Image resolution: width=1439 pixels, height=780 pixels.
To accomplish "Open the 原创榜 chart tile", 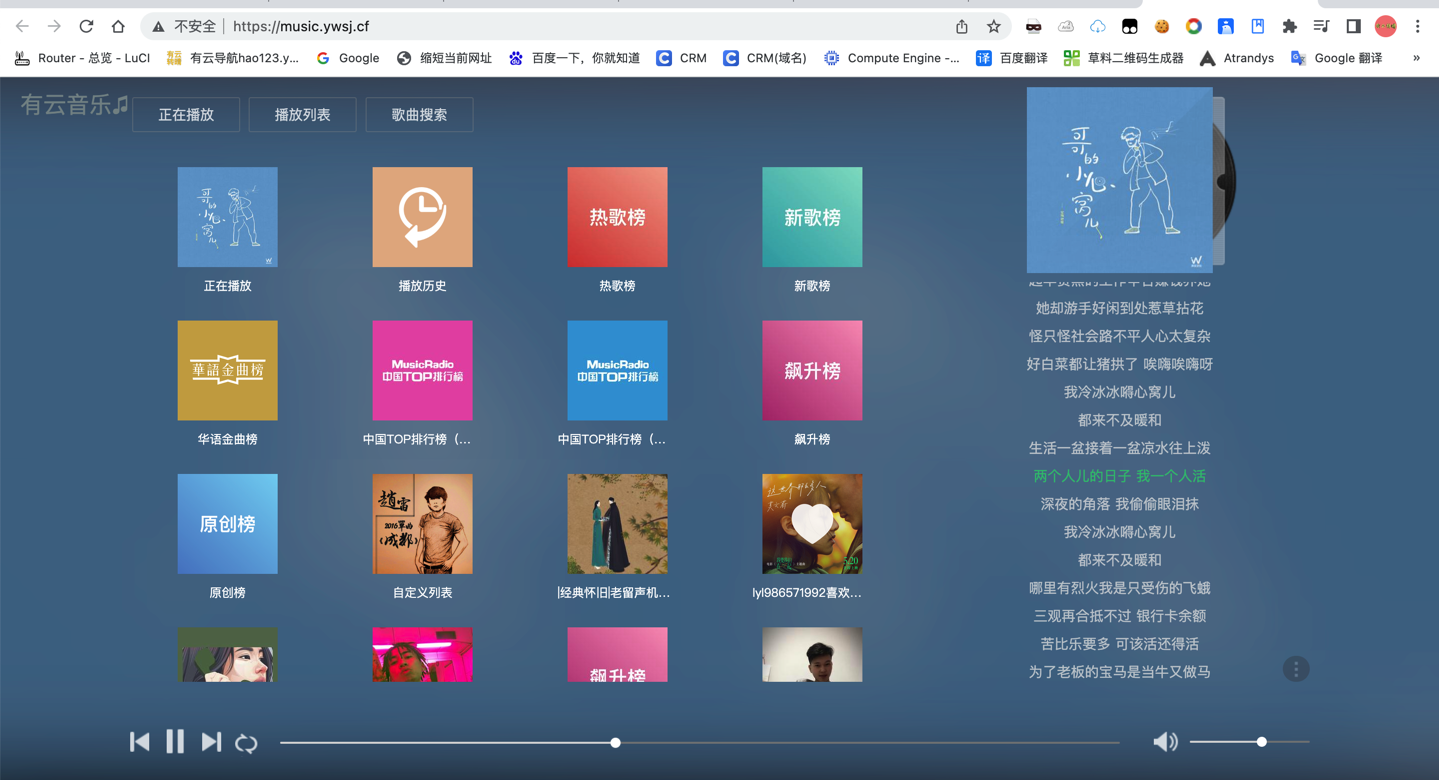I will (228, 524).
